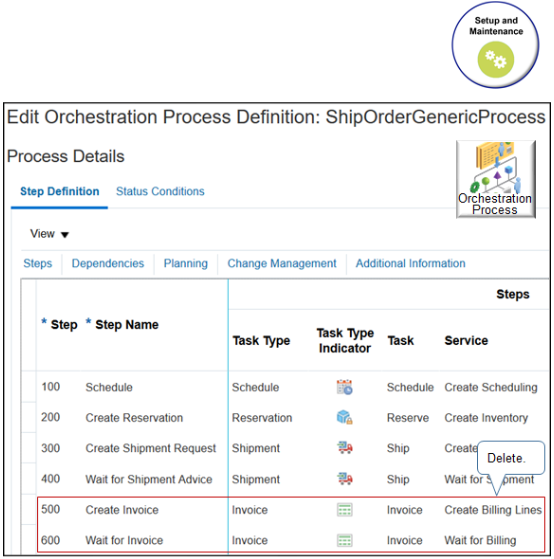Click the invoice icon in the Wait for Invoice row
This screenshot has width=554, height=559.
click(x=344, y=540)
